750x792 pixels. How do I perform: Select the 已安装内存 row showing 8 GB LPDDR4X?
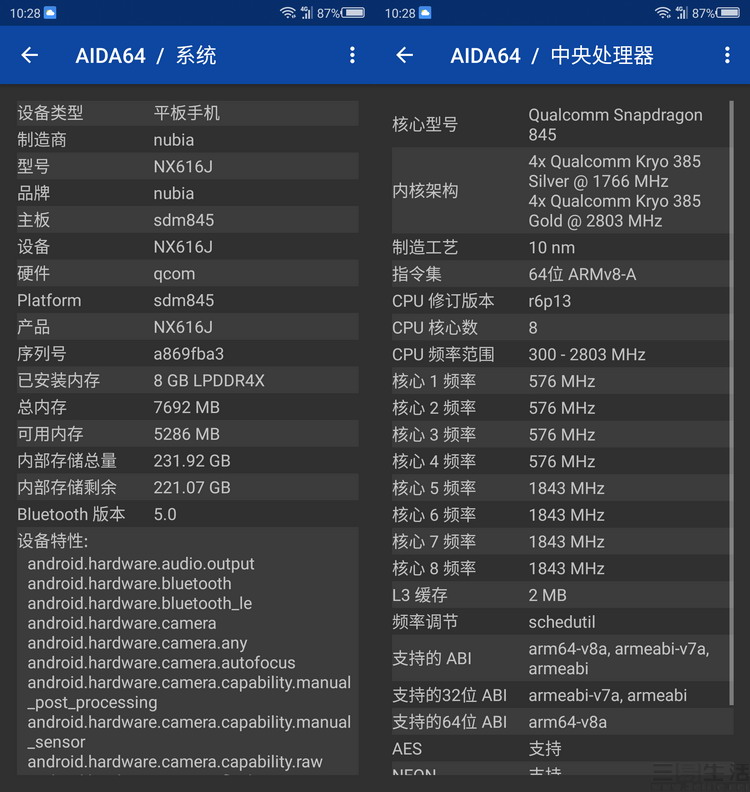tap(187, 381)
